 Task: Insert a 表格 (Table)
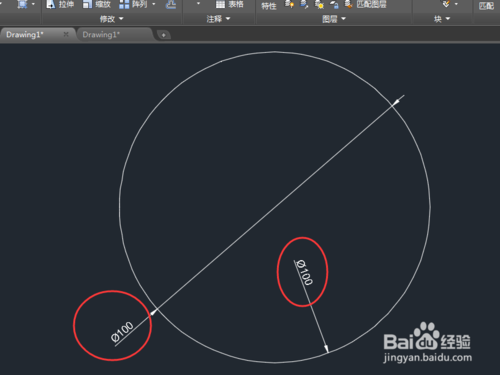click(x=229, y=4)
